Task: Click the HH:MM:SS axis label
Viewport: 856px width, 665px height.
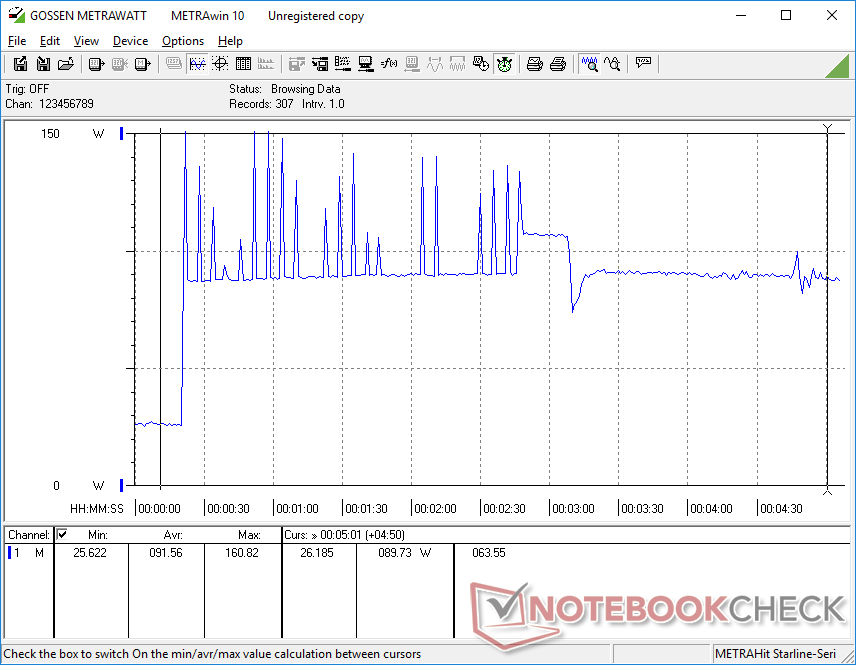Action: [x=97, y=509]
